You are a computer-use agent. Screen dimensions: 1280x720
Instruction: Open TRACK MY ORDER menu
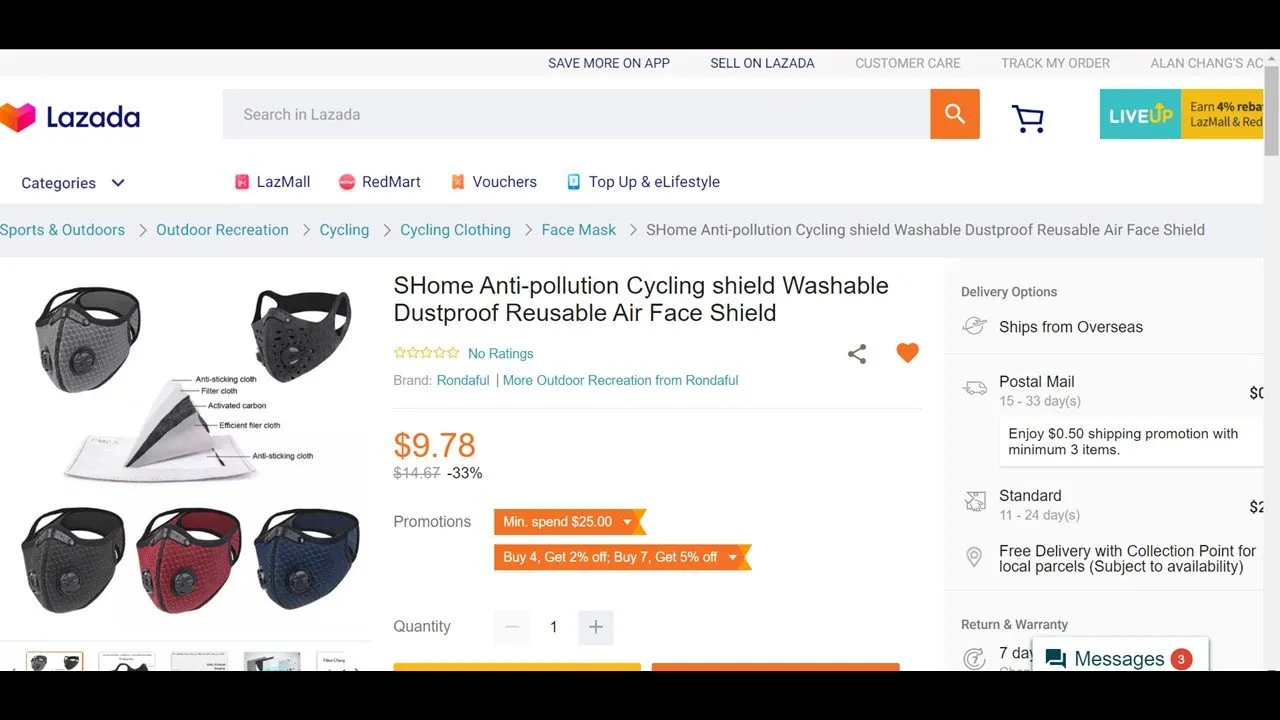pos(1055,63)
